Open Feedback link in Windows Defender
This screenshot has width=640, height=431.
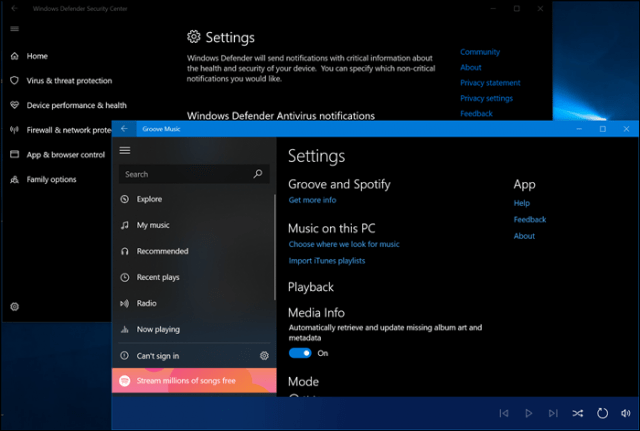[476, 113]
